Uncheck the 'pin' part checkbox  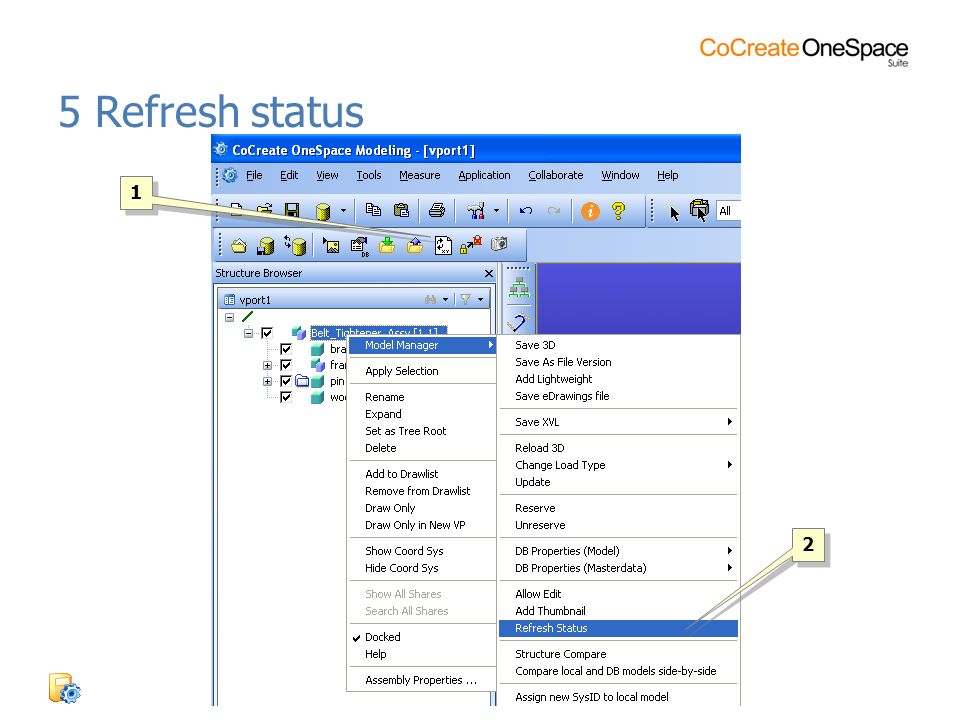click(286, 381)
